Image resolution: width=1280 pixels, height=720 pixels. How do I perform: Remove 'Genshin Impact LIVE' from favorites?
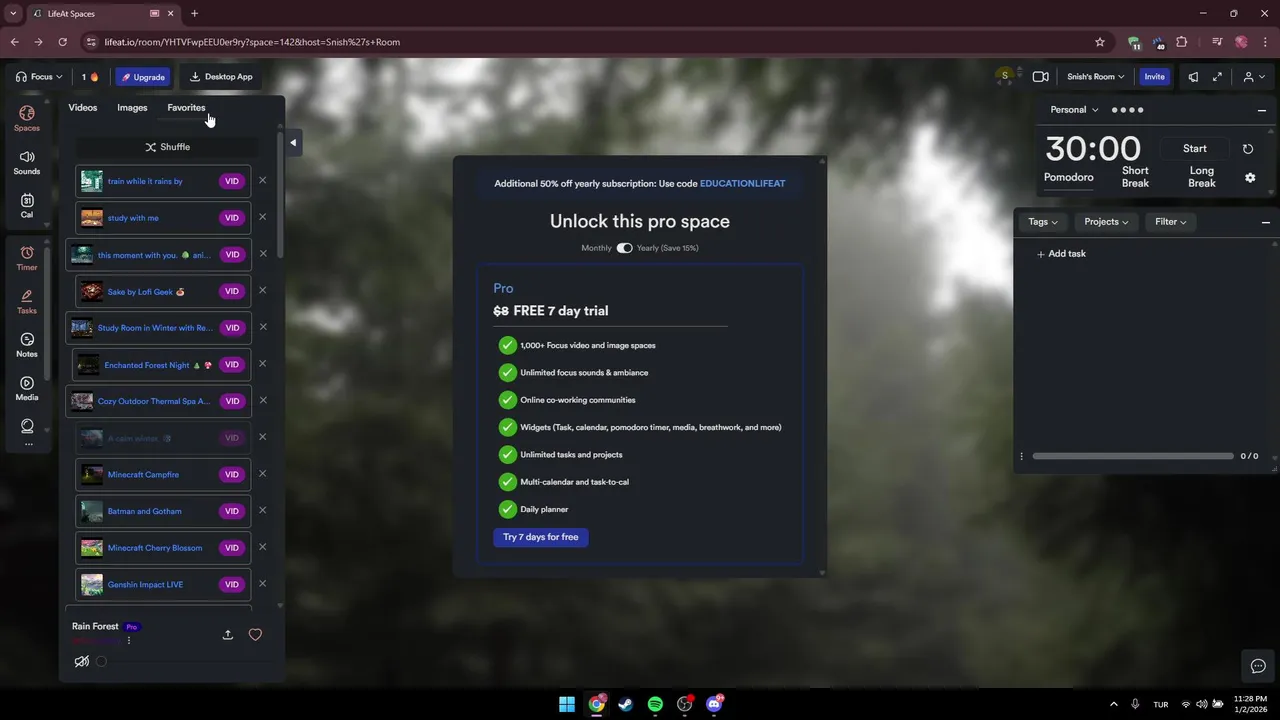263,584
